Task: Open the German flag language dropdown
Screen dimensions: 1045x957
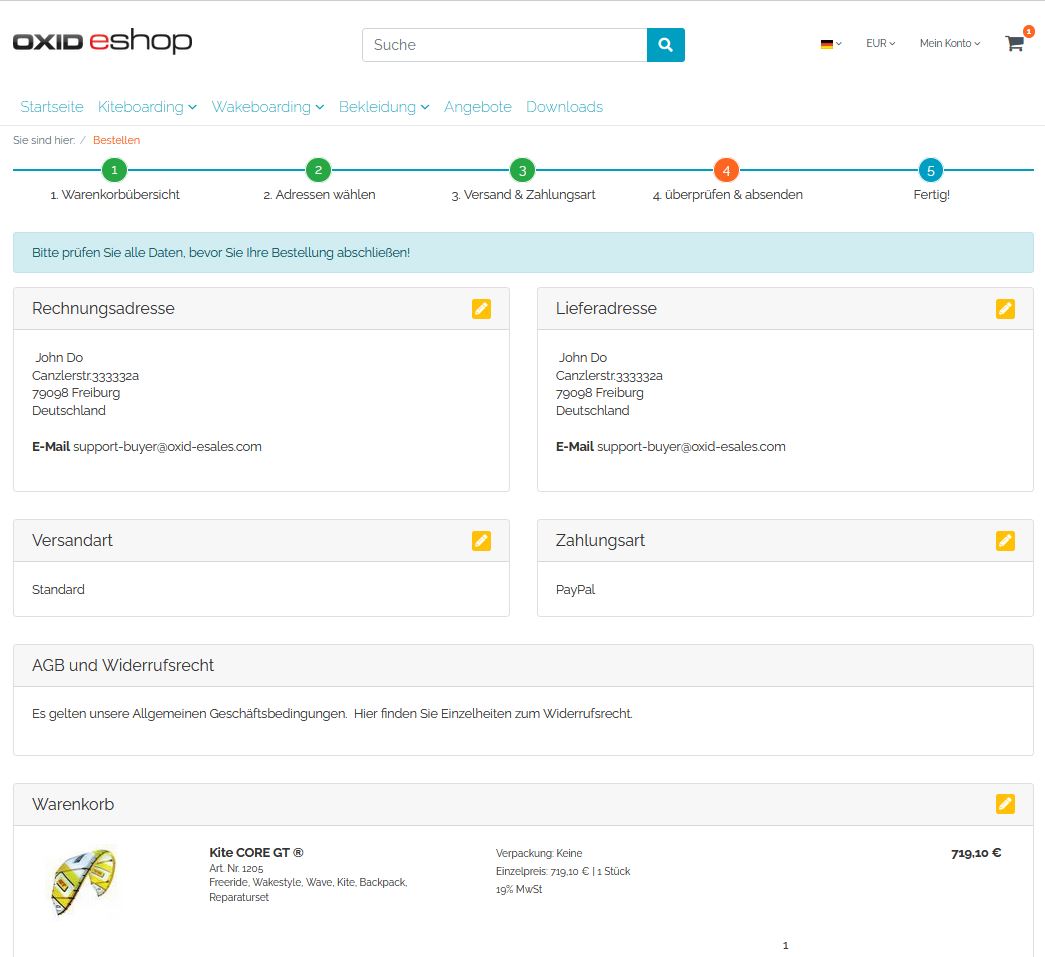Action: tap(830, 44)
